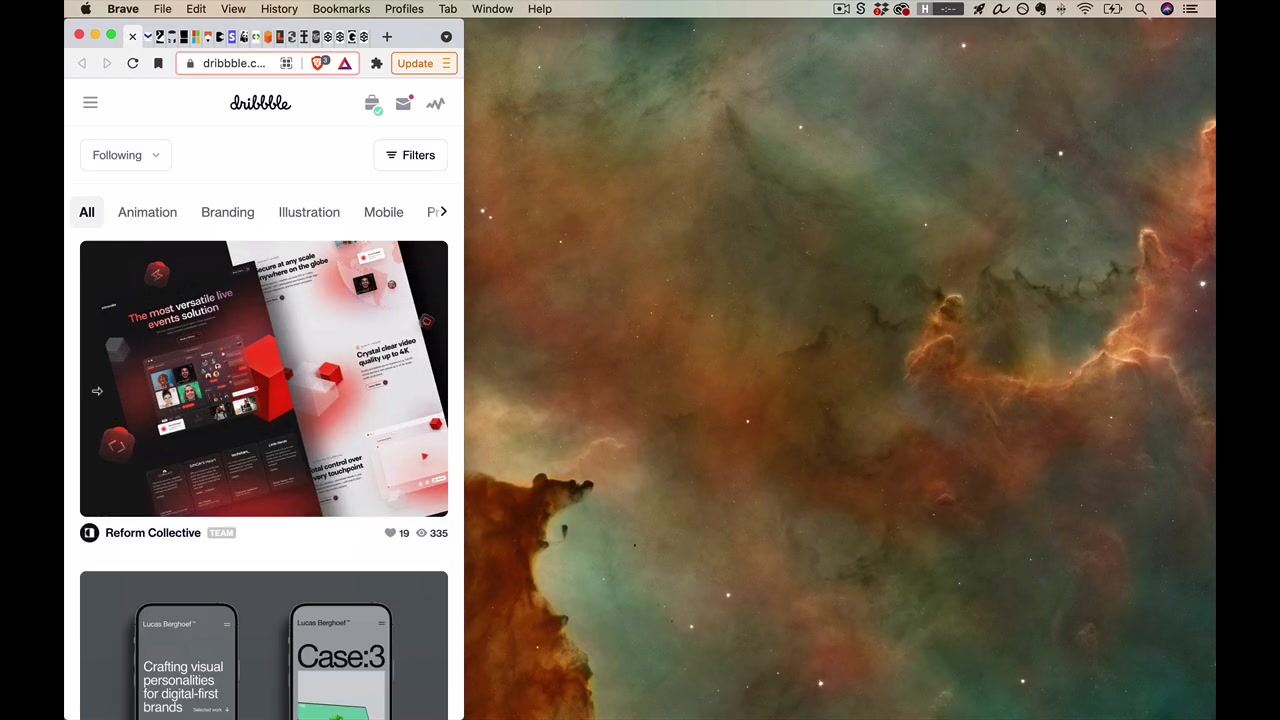This screenshot has height=720, width=1280.
Task: Open the rocket menu bar icon
Action: coord(979,9)
